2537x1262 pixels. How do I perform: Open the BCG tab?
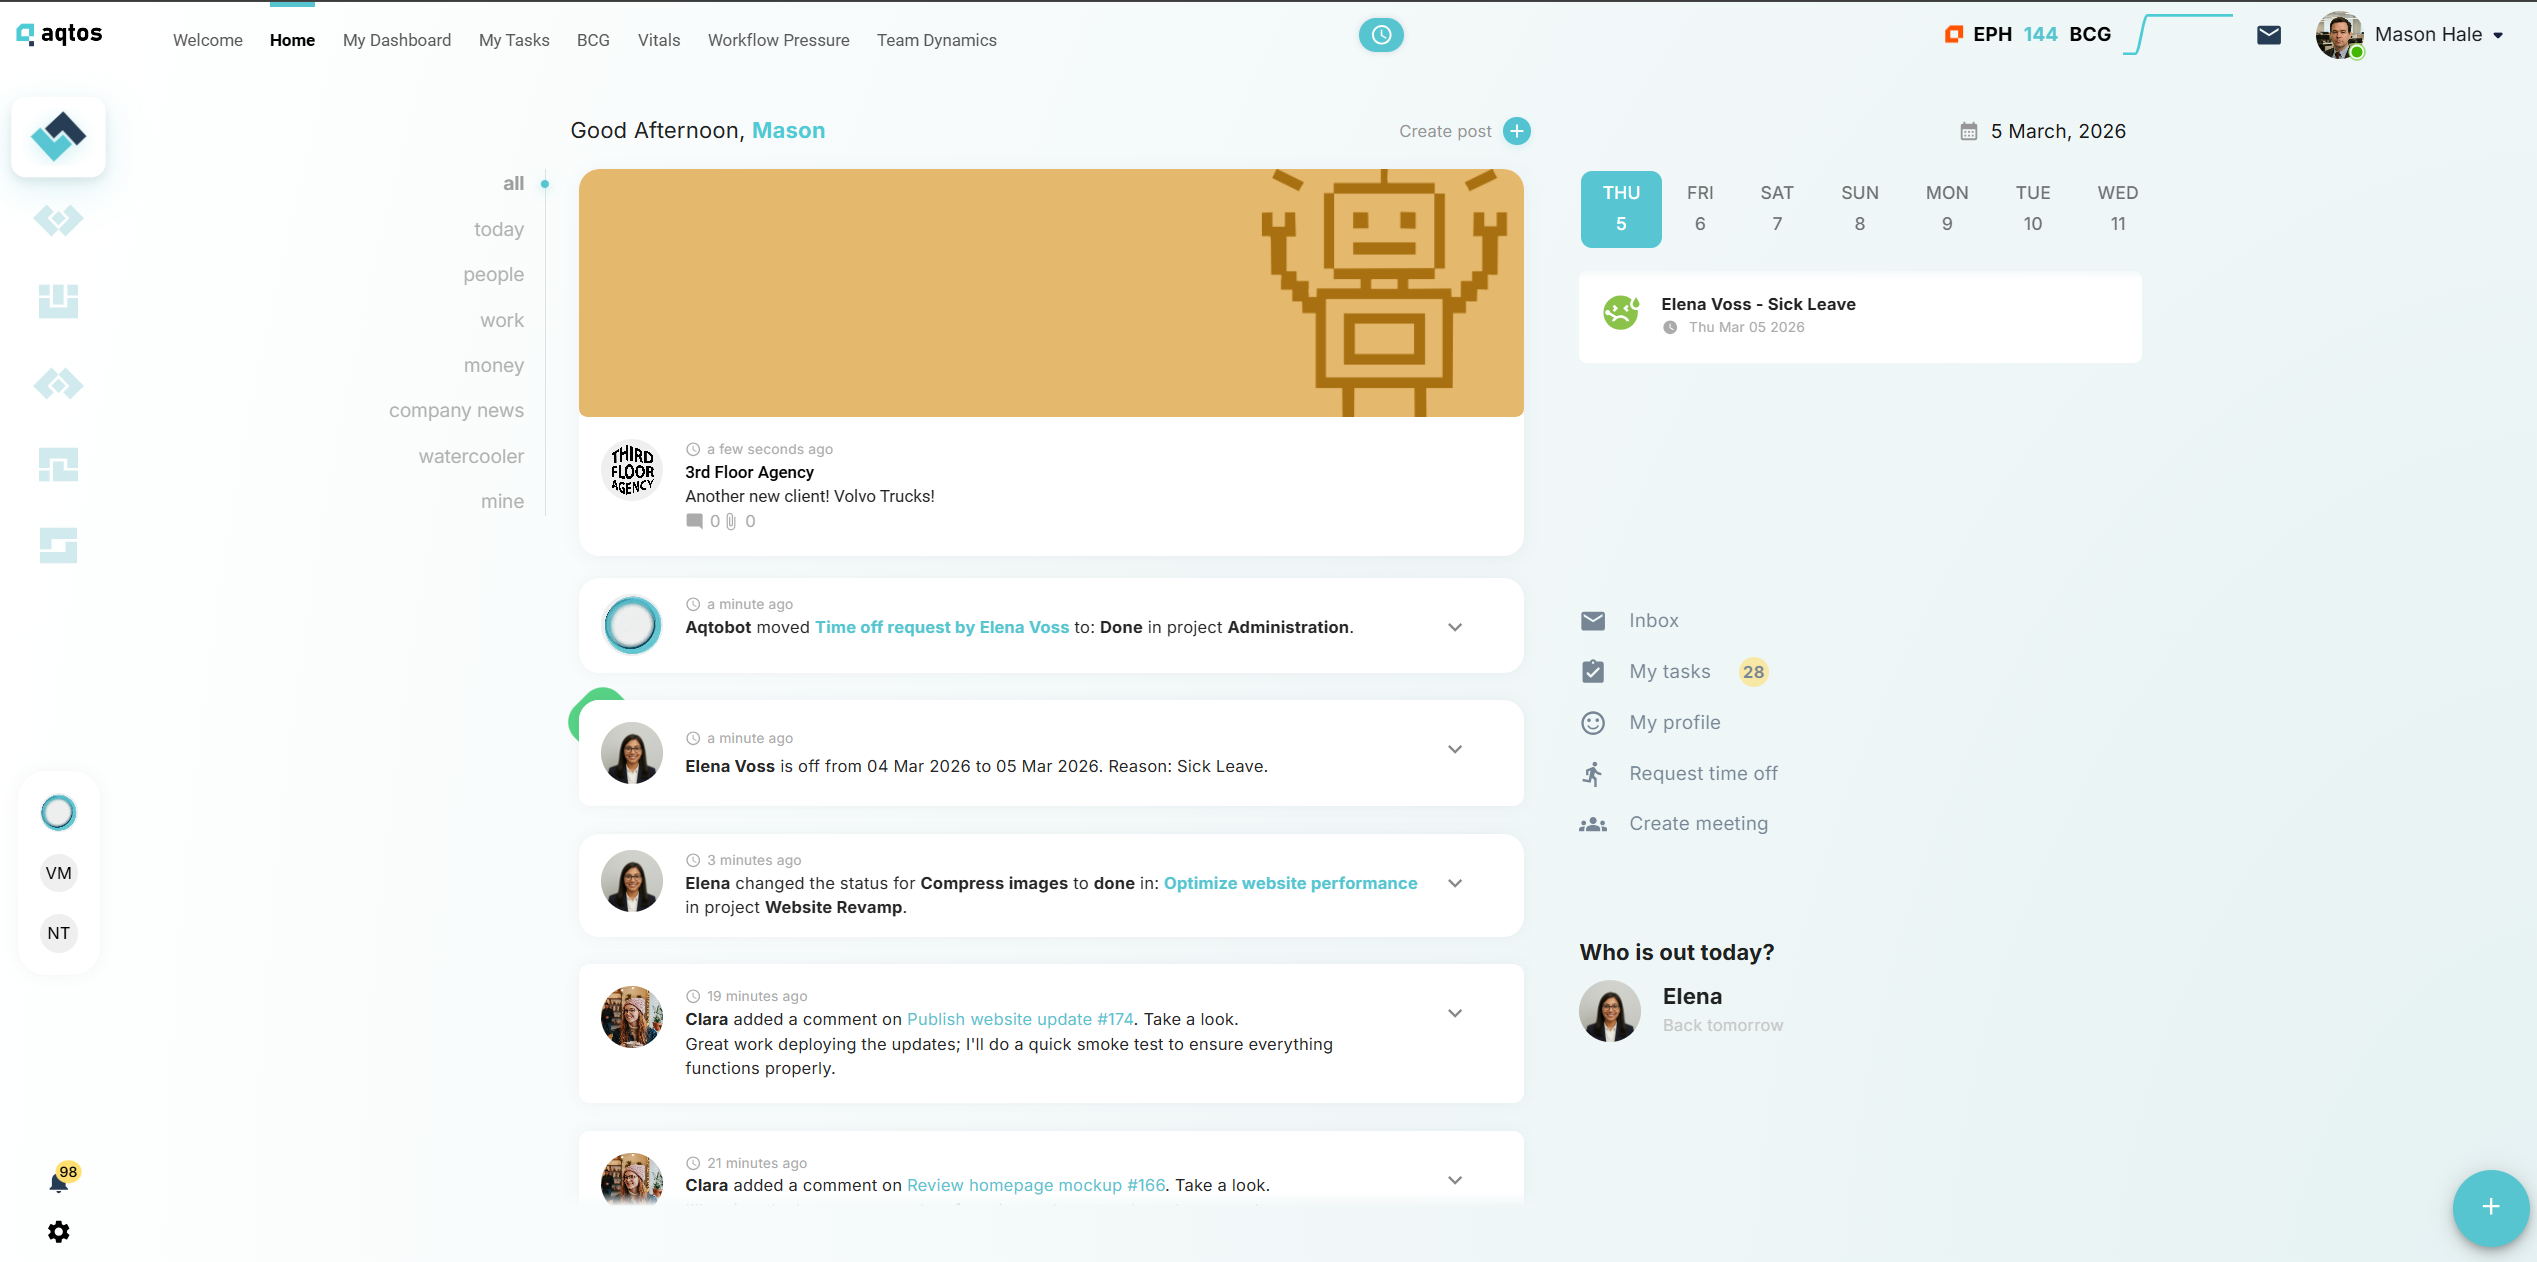point(593,40)
